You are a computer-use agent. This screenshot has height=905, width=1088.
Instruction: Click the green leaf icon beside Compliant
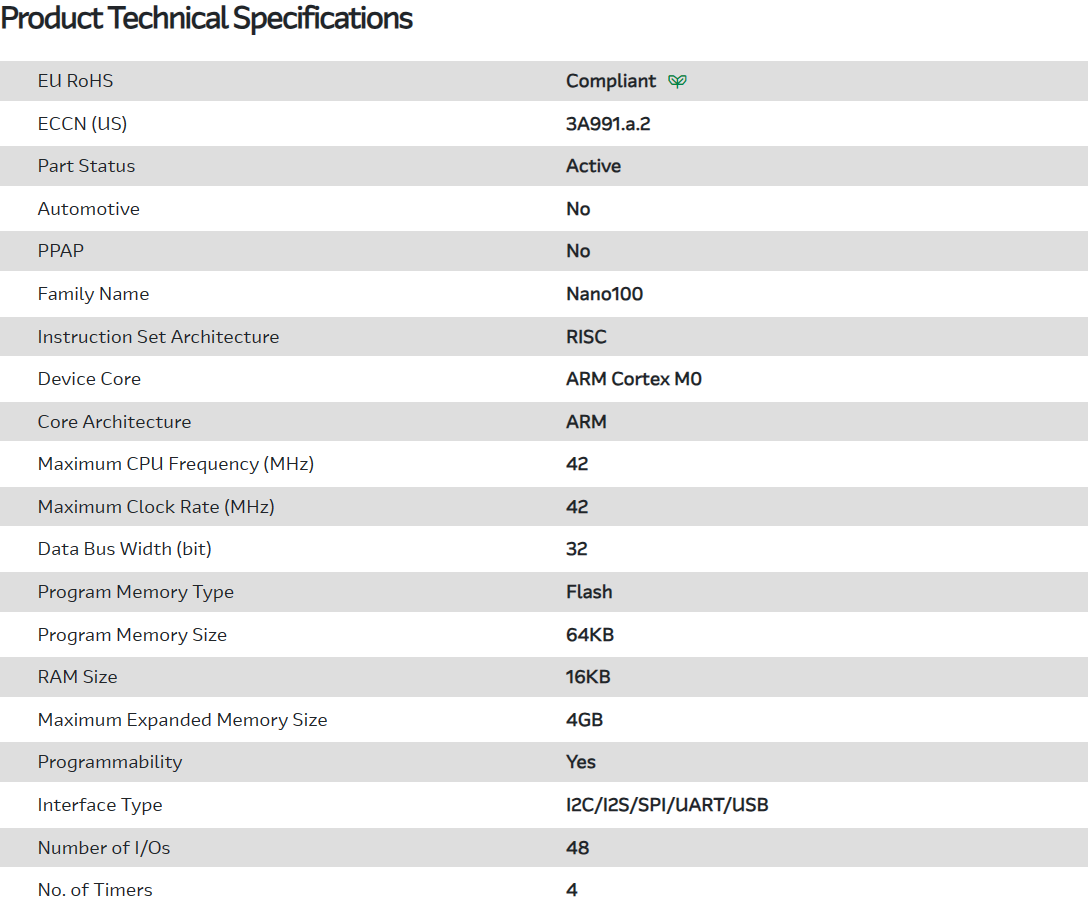point(677,81)
